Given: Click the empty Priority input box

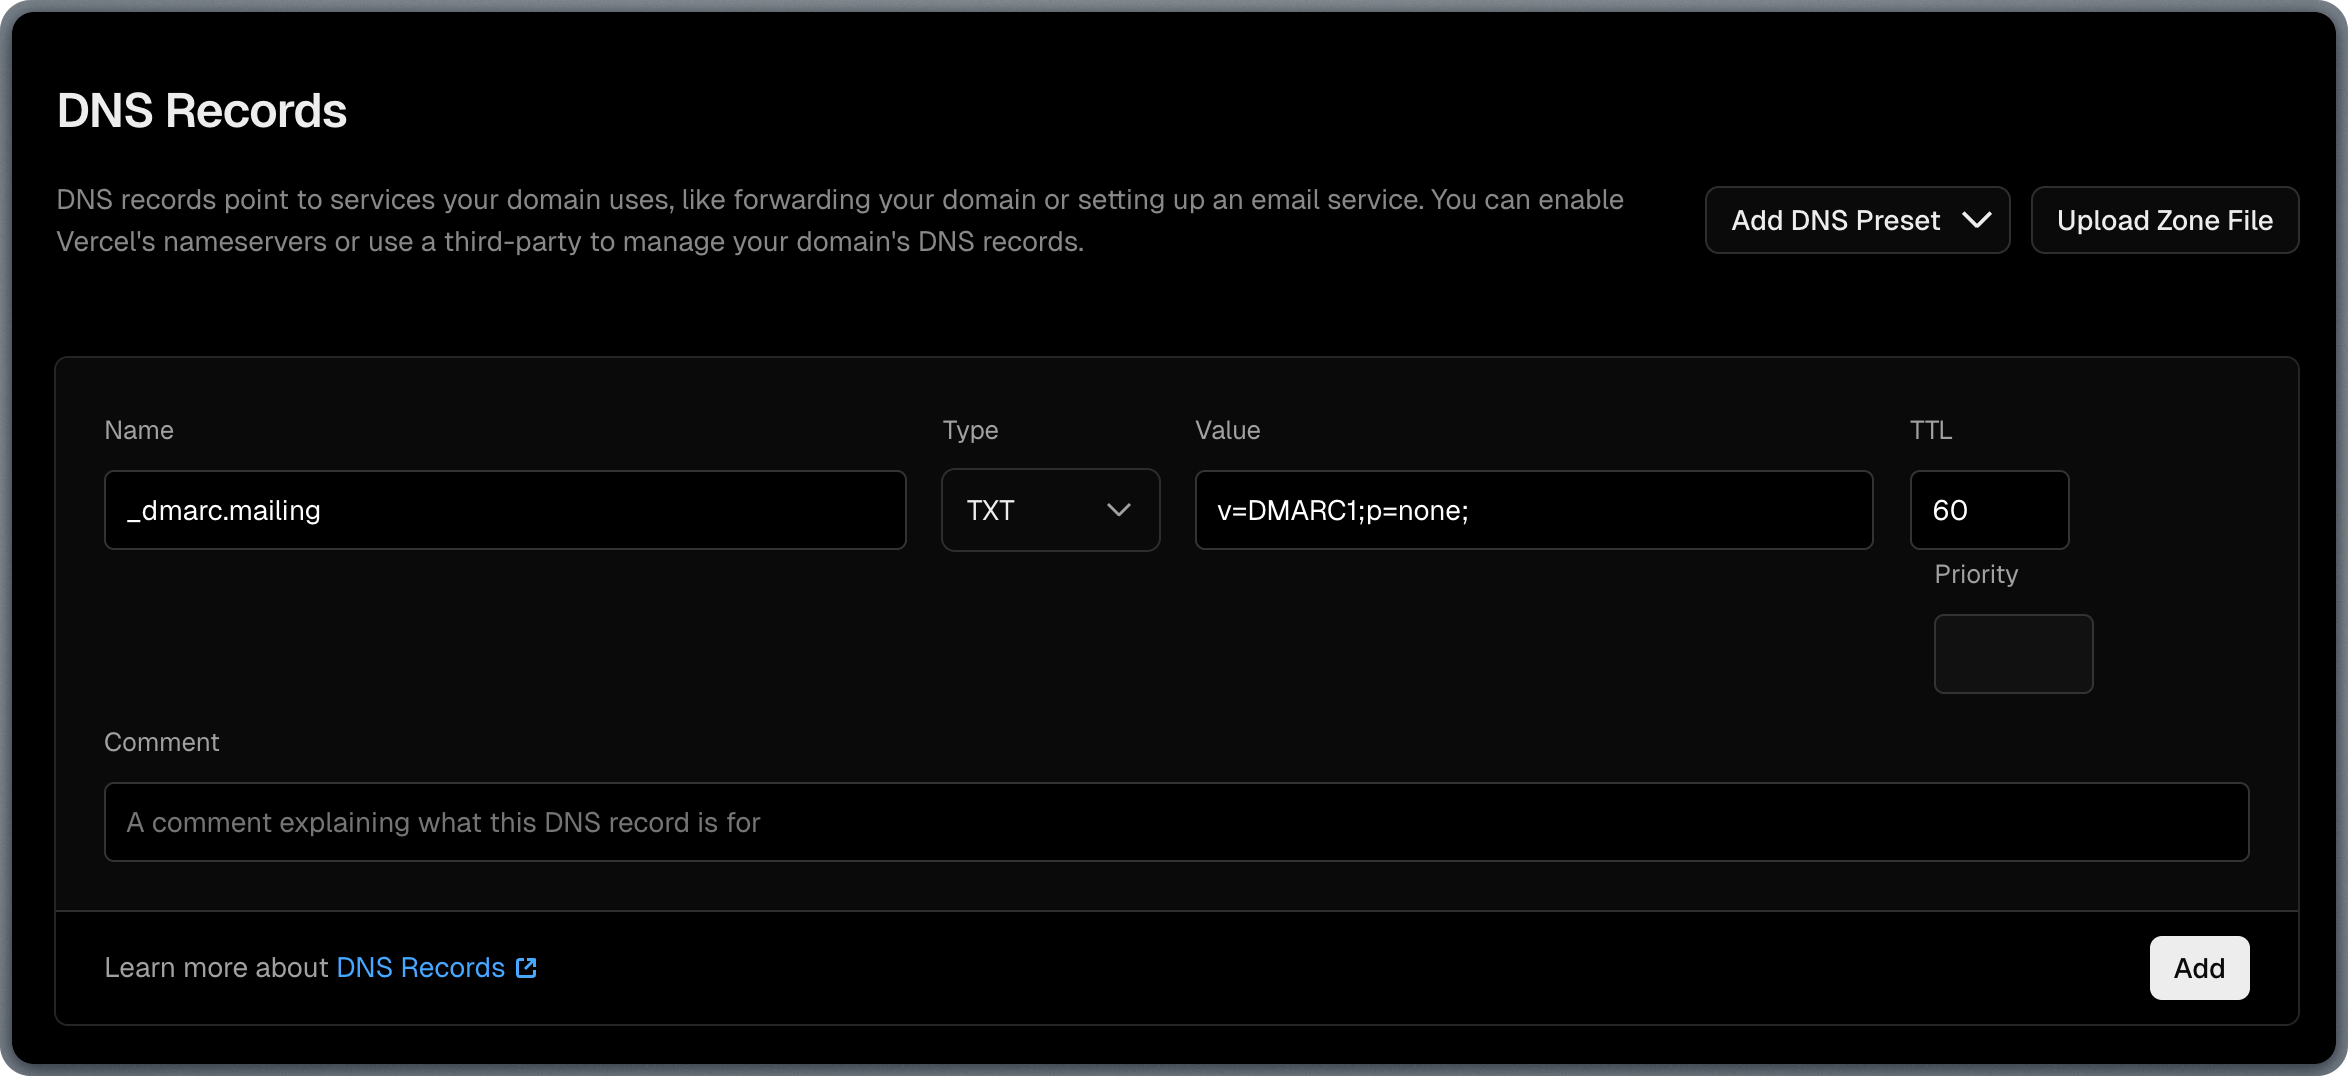Looking at the screenshot, I should [x=2013, y=654].
